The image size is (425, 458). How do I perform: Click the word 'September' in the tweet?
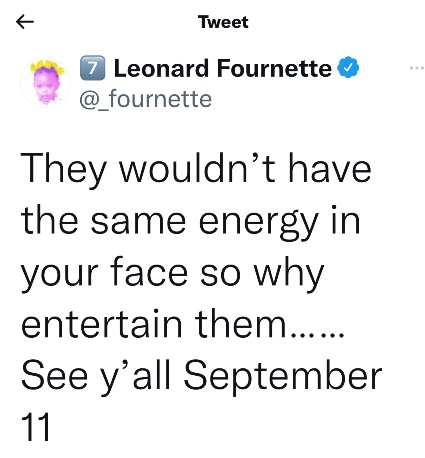283,377
